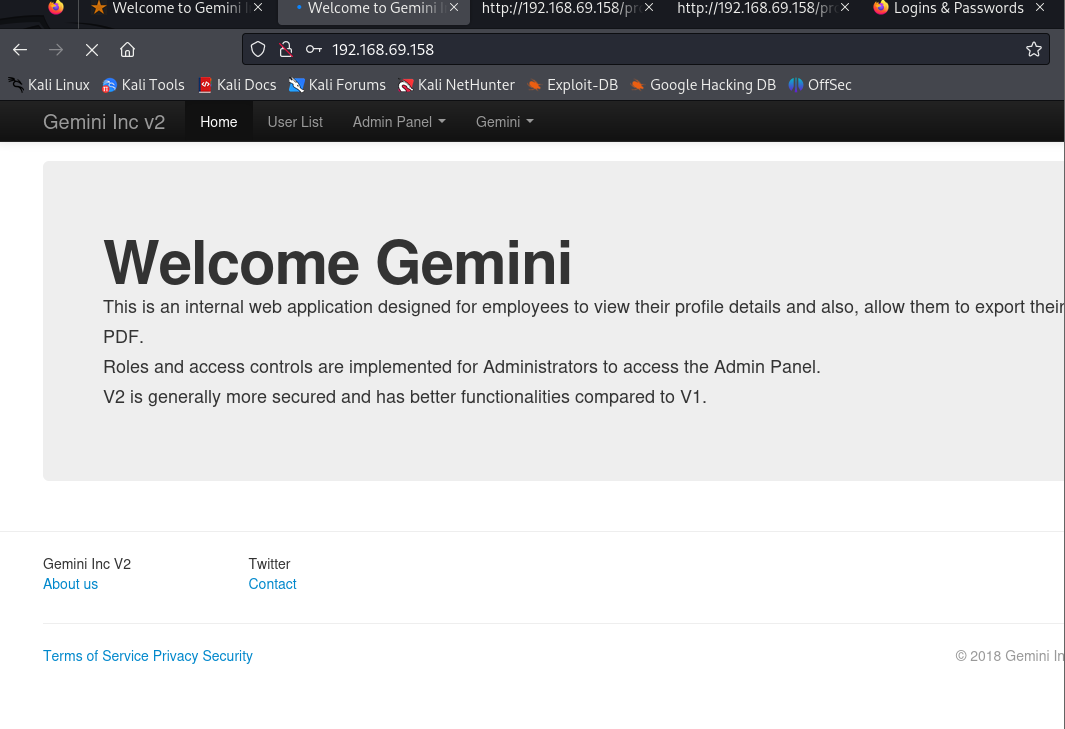Follow the About us link

(x=71, y=584)
